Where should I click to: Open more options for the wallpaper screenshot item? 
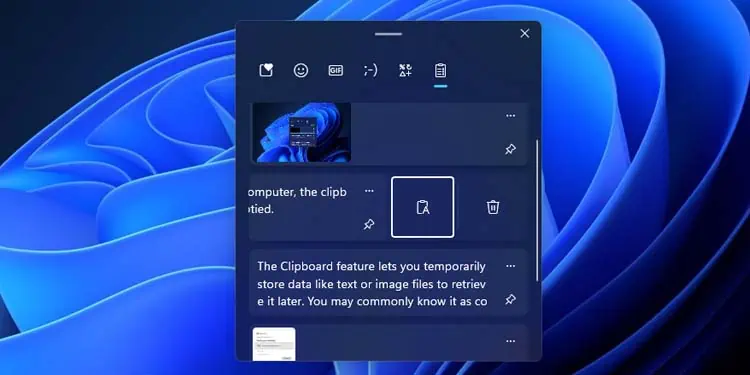511,115
